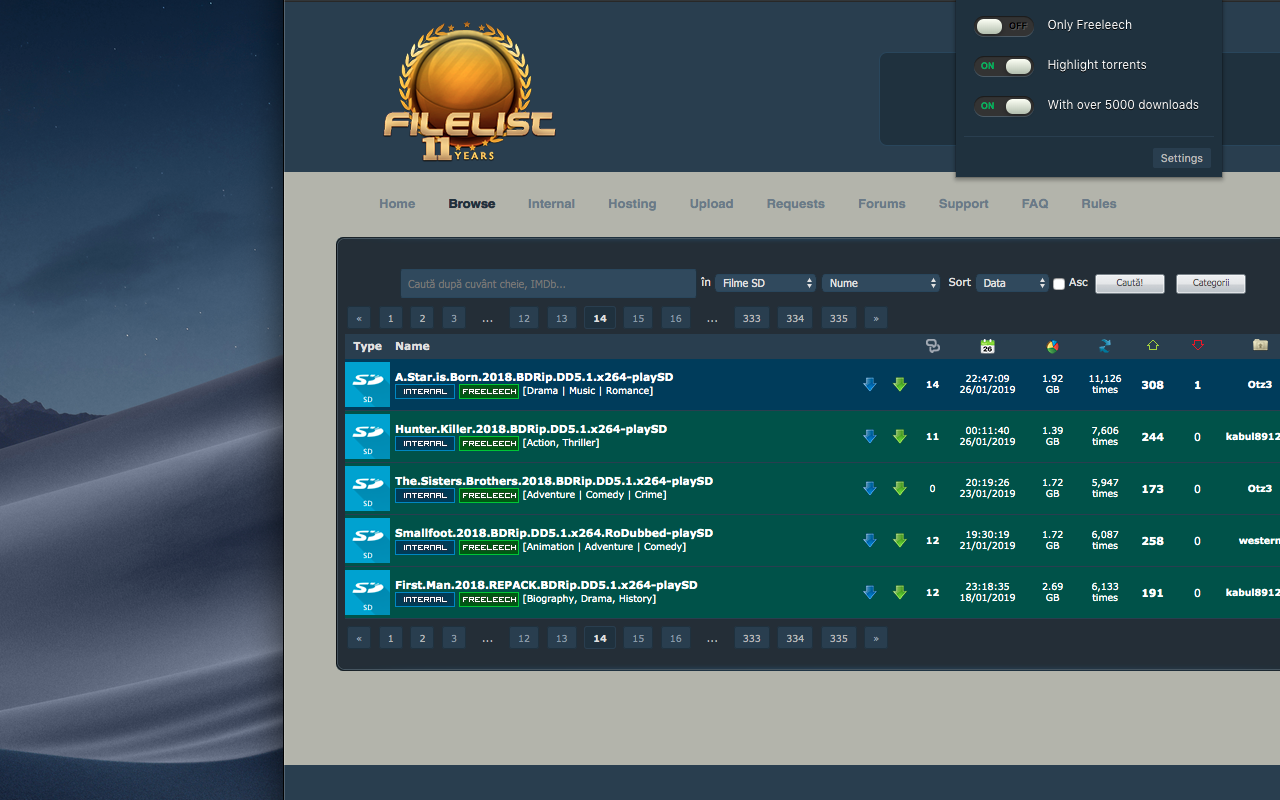This screenshot has width=1280, height=800.
Task: Click the next page » button above the table
Action: (876, 318)
